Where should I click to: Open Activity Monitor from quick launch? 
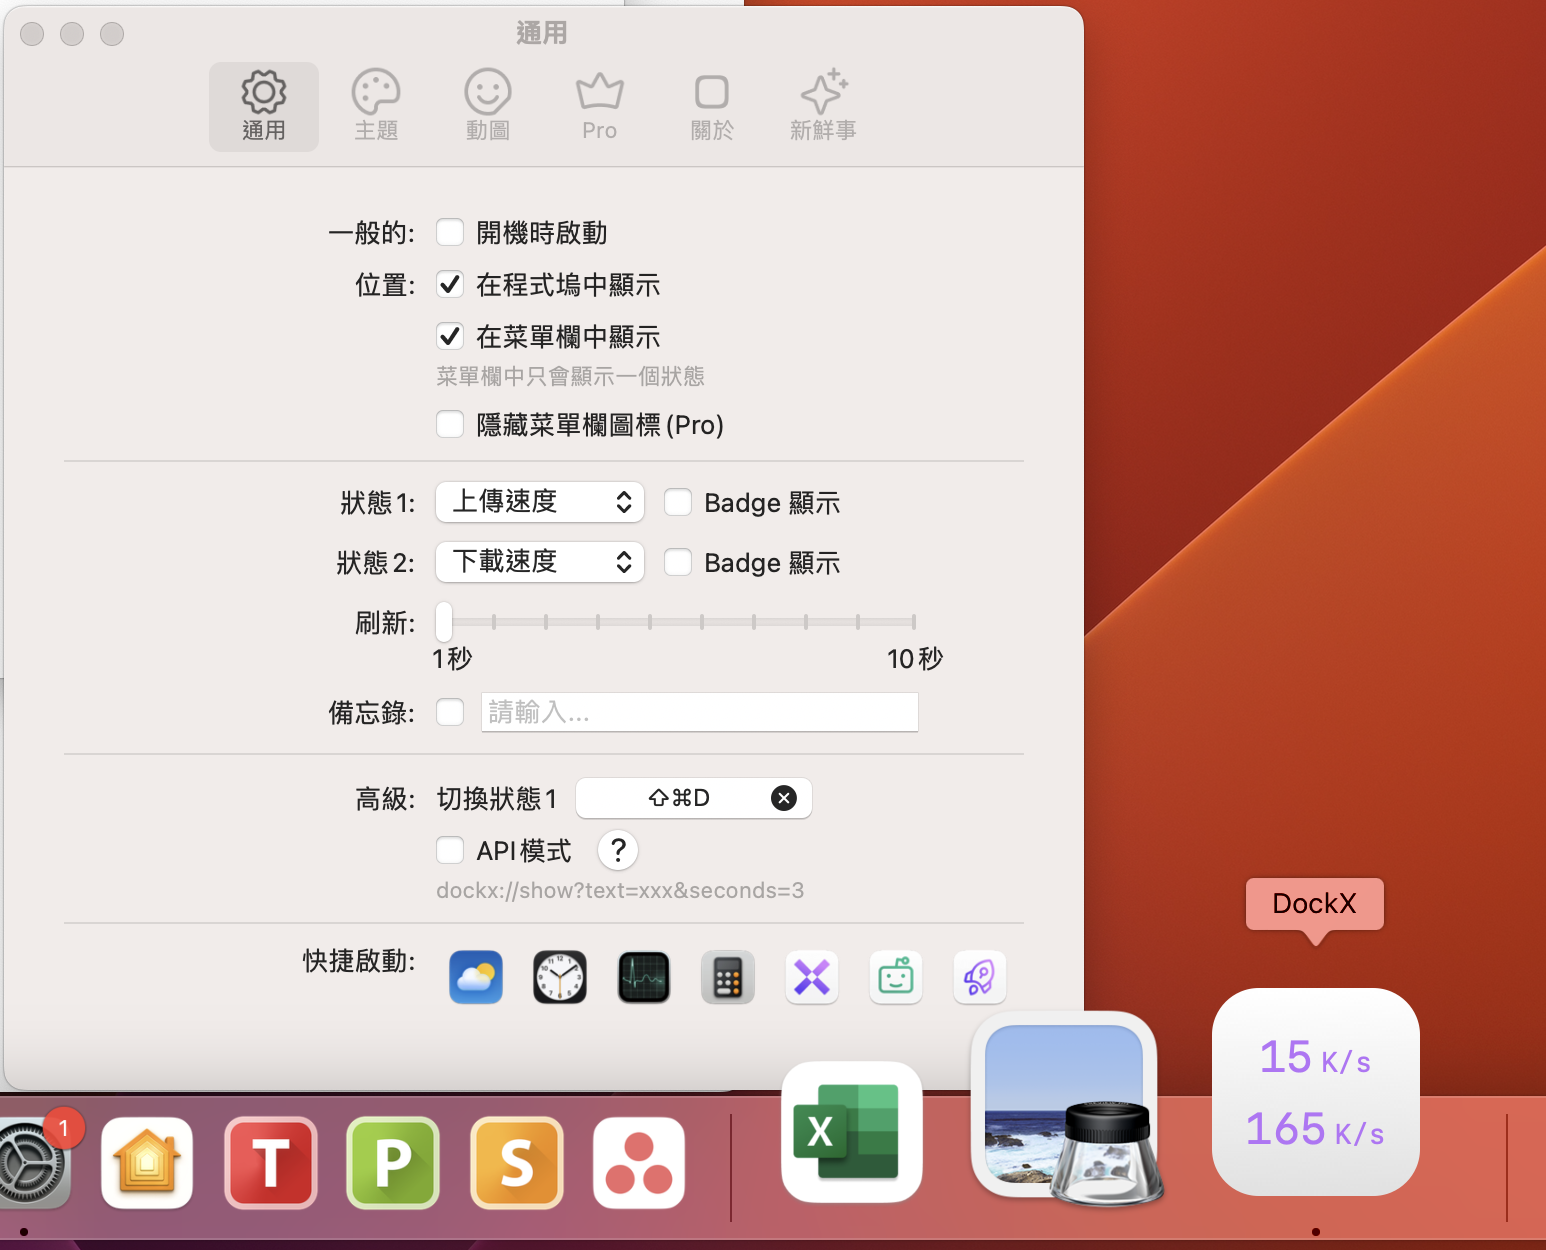[x=644, y=977]
